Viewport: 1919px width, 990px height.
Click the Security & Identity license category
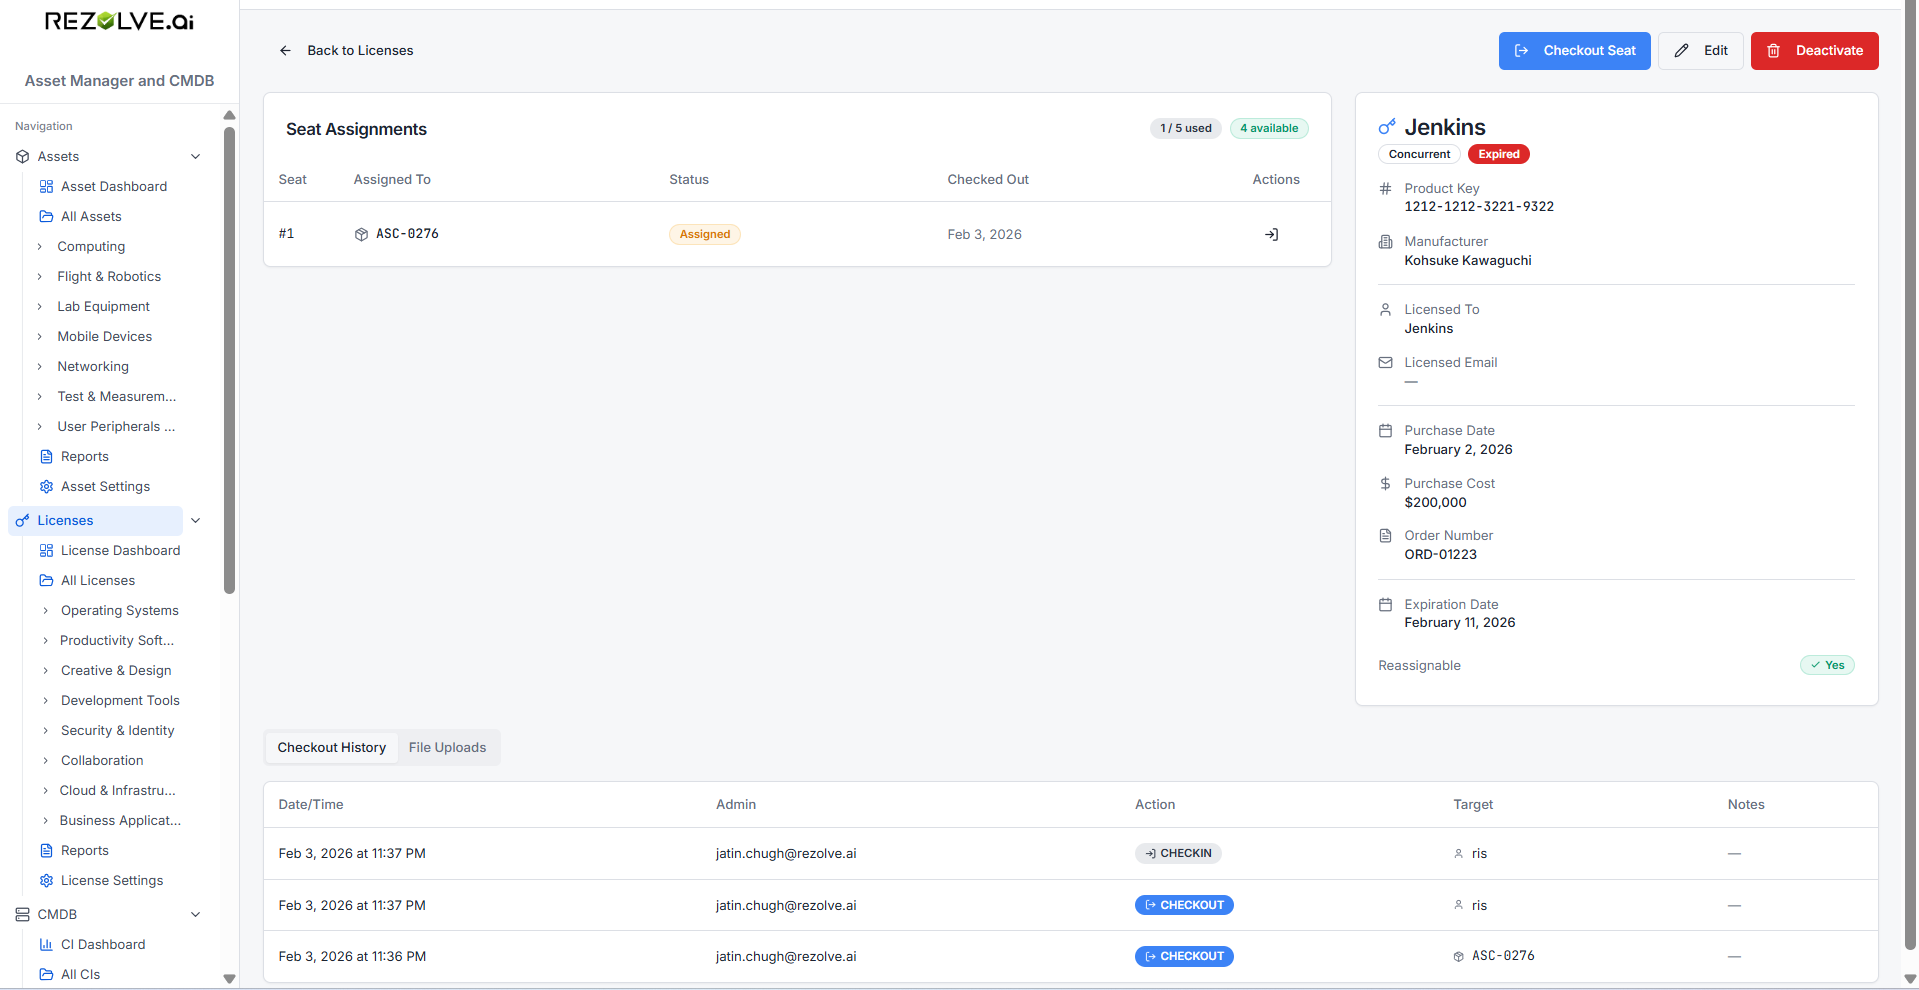click(117, 731)
